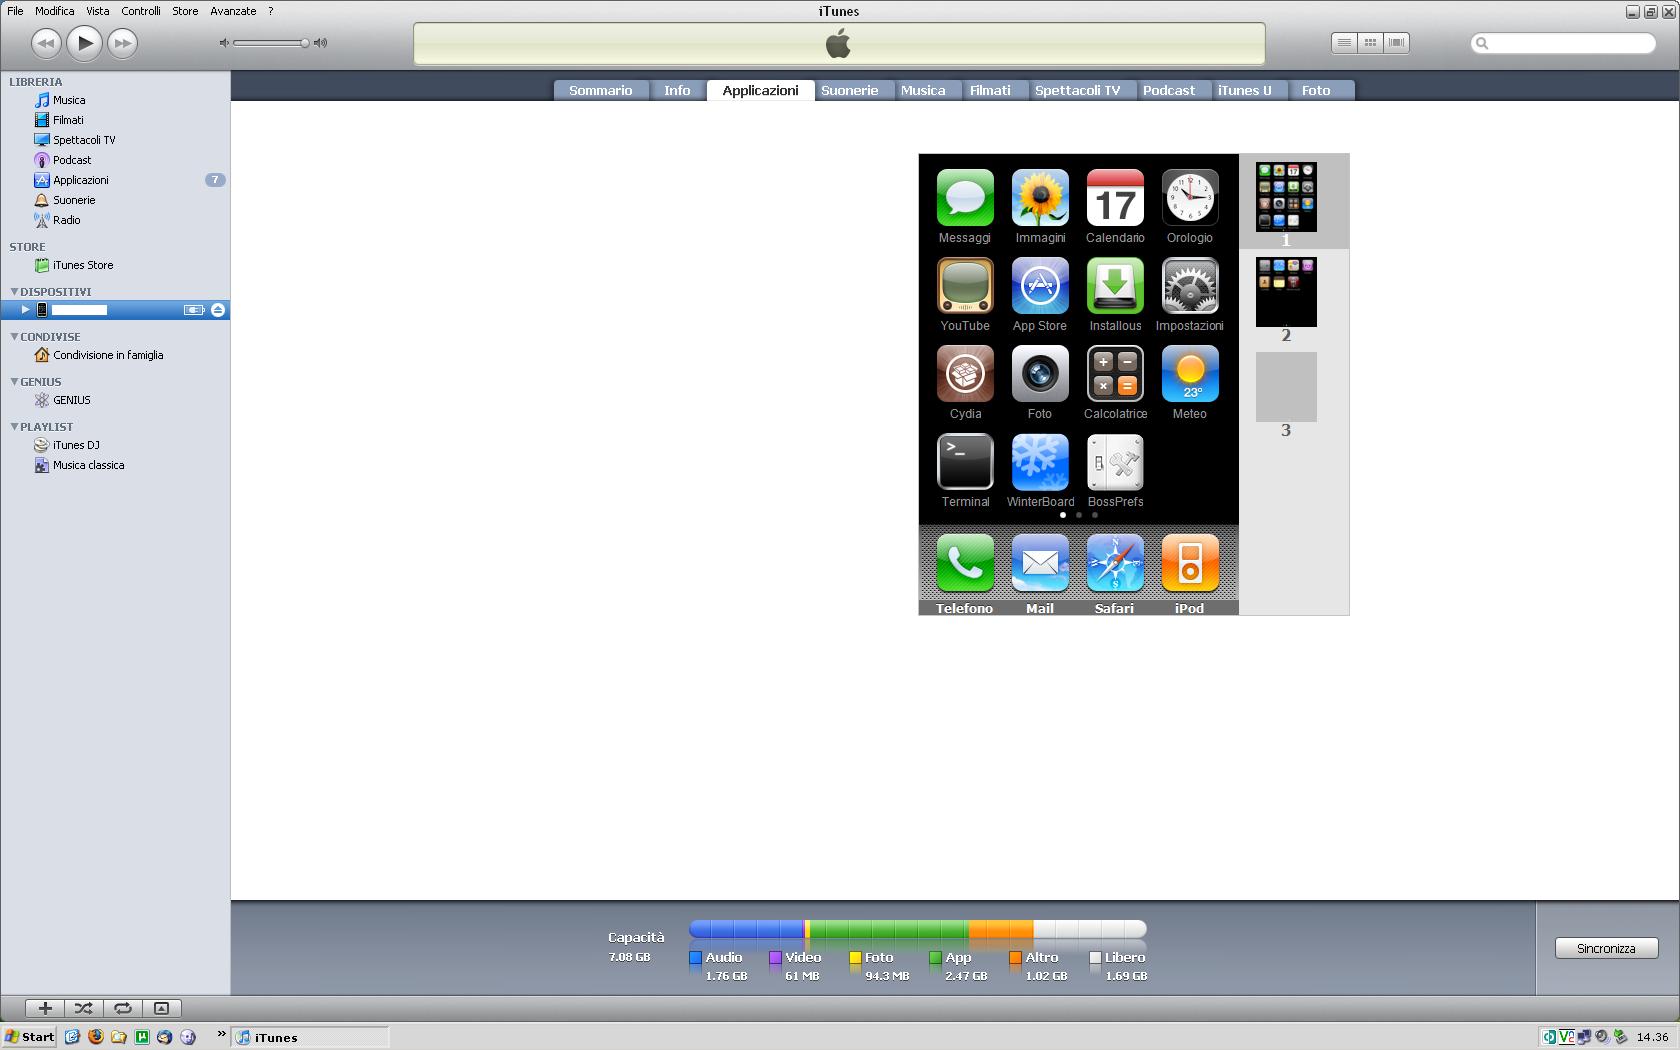The image size is (1680, 1050).
Task: Open the Controlli menu
Action: (x=141, y=11)
